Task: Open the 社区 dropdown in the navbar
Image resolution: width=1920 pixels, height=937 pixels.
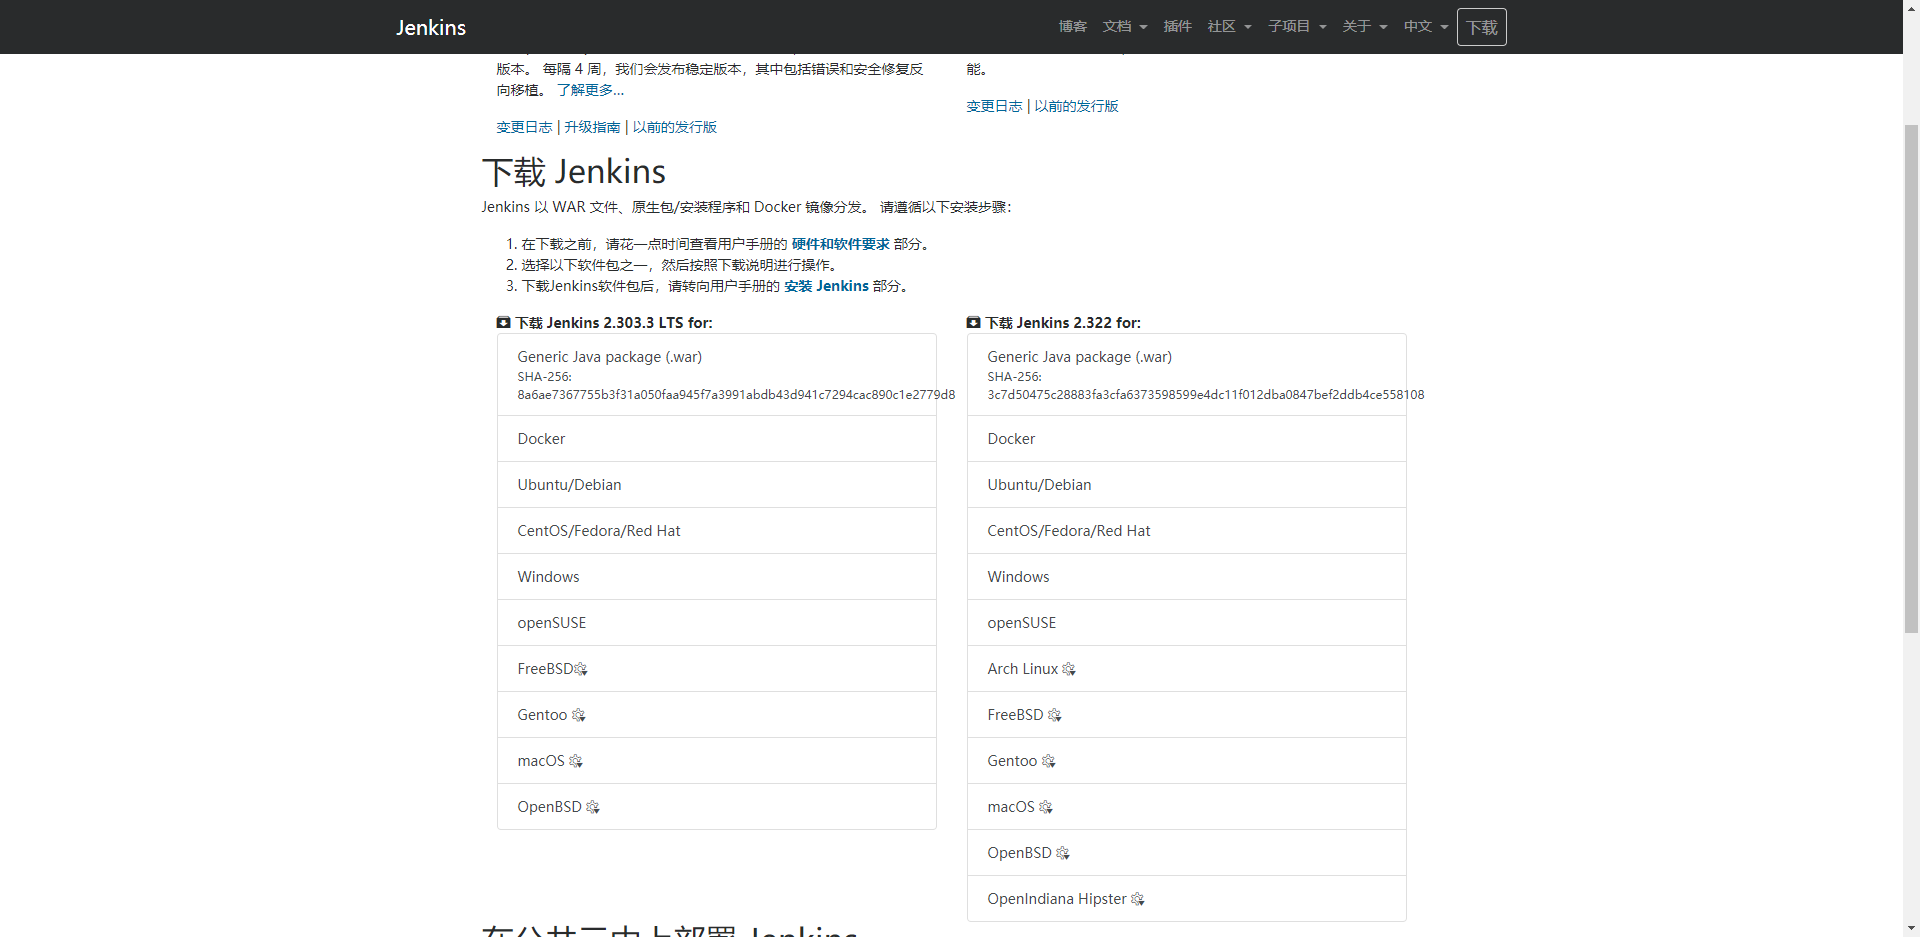Action: tap(1228, 27)
